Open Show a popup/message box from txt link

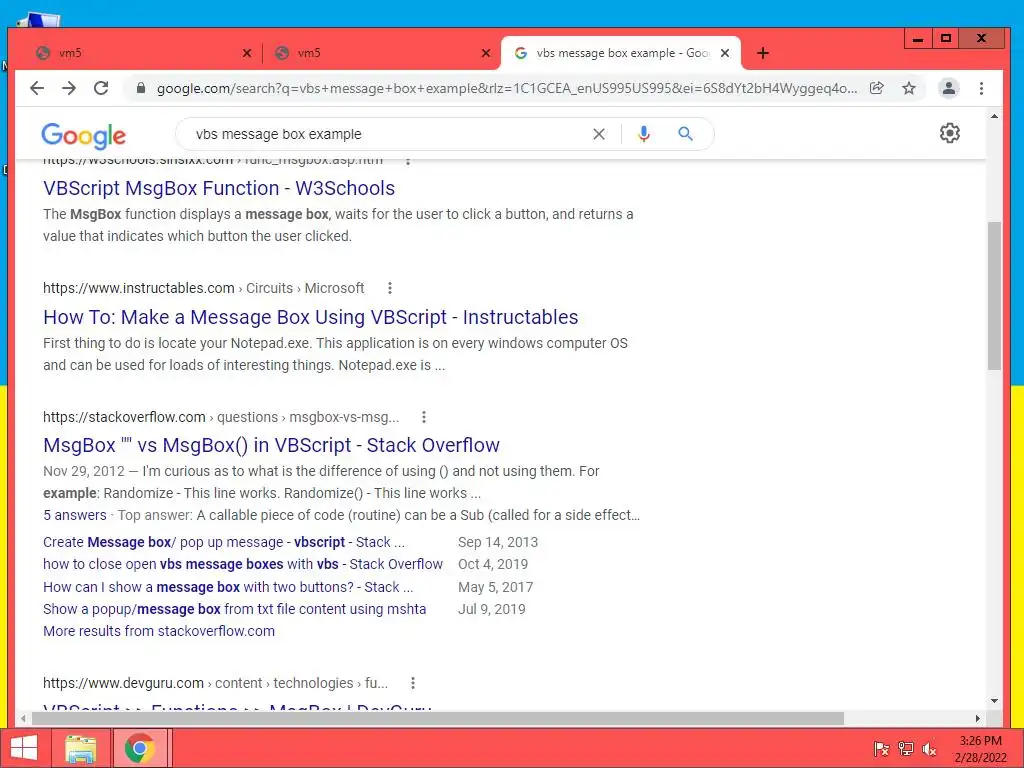pyautogui.click(x=234, y=609)
